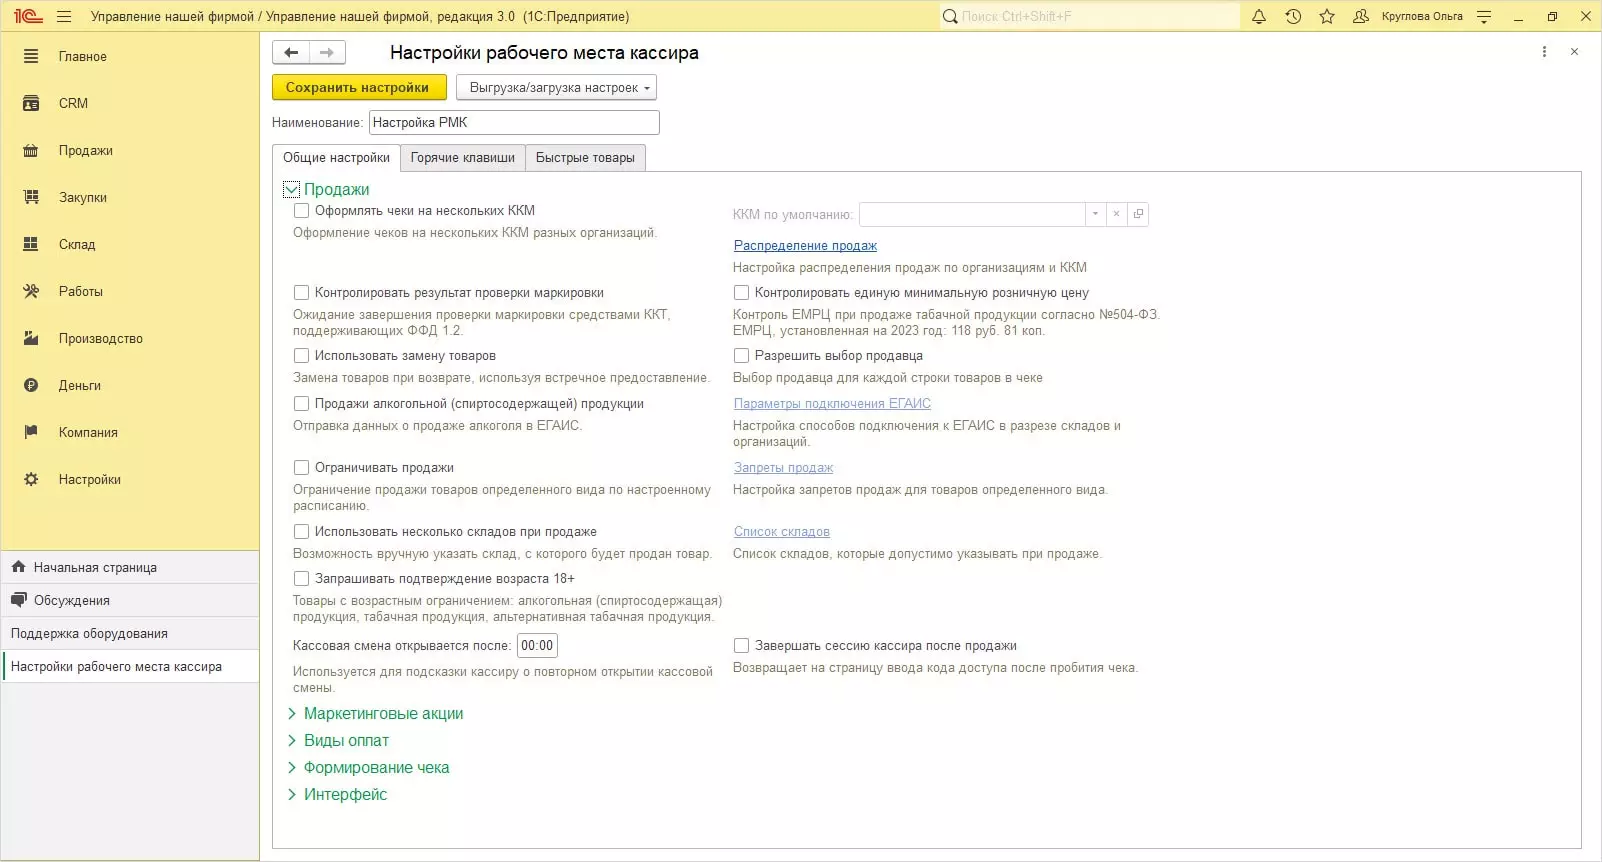Open Начальная страница in the navigation panel

point(130,567)
